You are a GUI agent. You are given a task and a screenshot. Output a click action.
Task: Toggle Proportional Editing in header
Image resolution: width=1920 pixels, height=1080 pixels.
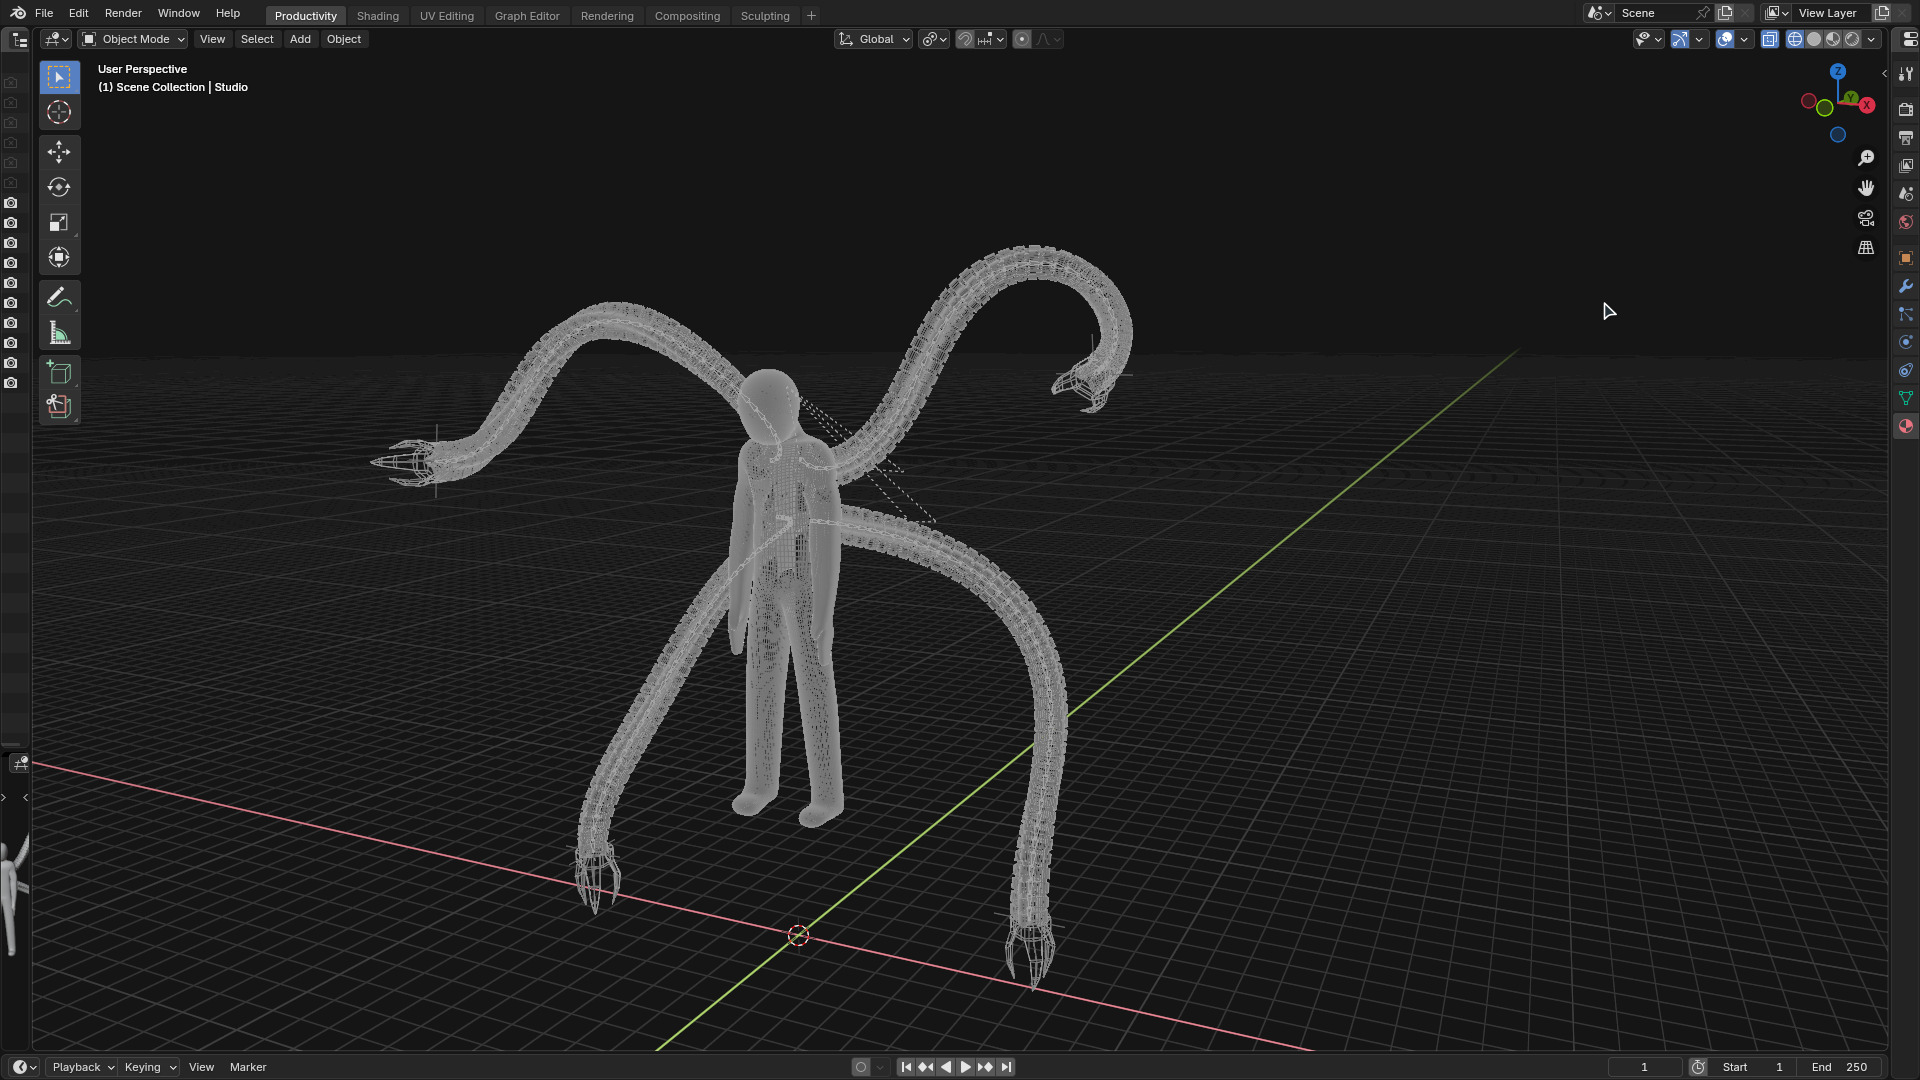[x=1022, y=39]
